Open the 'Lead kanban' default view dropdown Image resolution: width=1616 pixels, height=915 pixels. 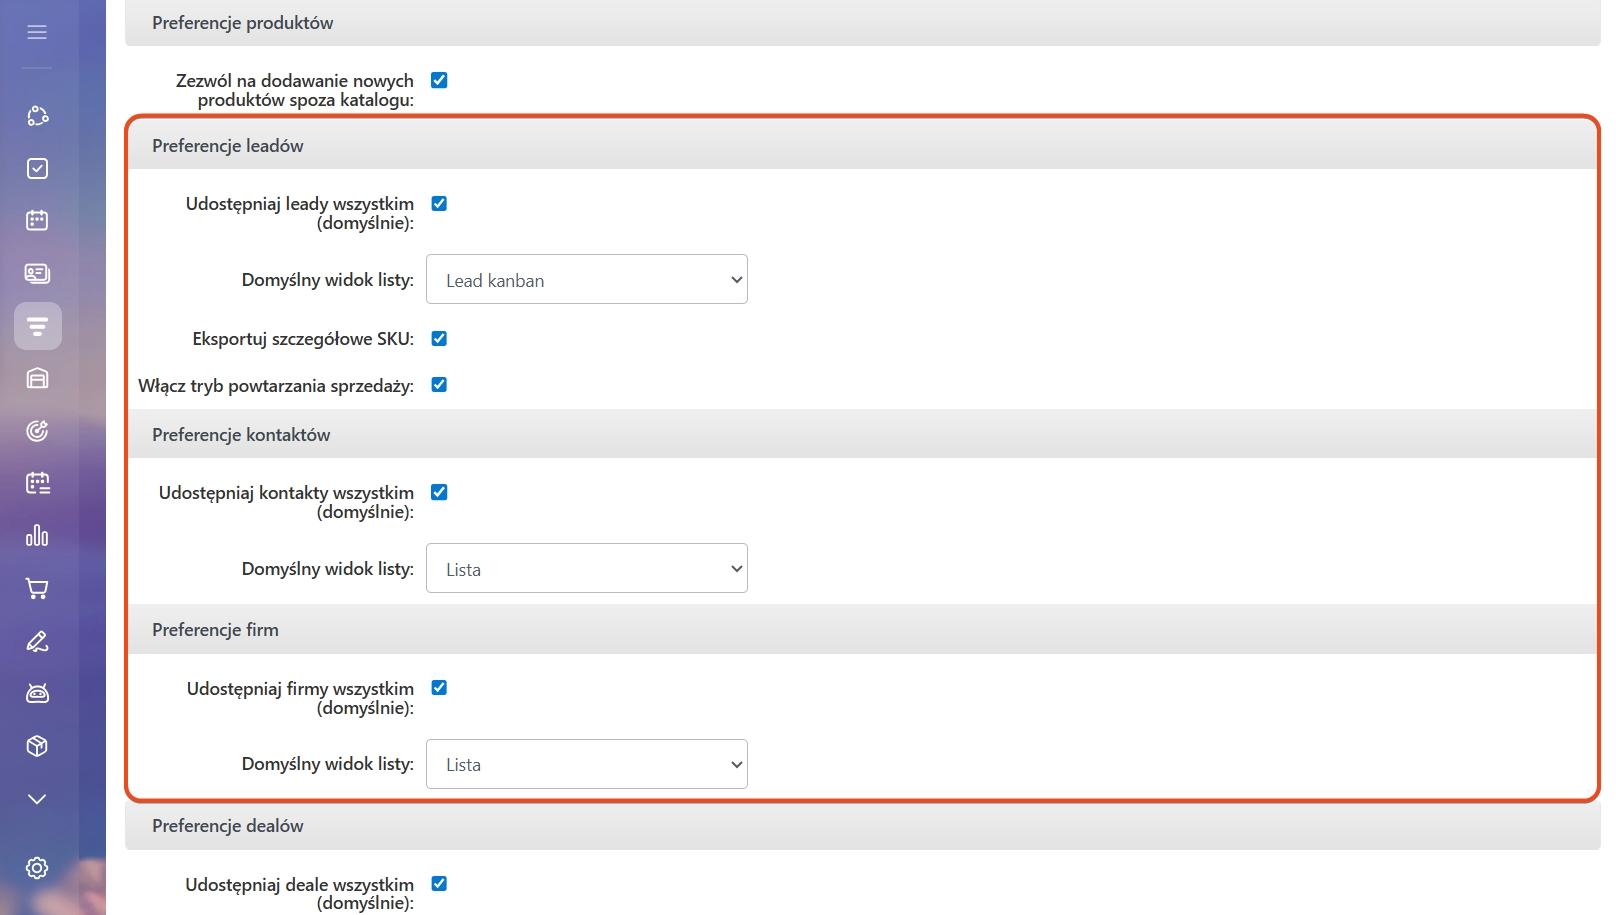587,280
